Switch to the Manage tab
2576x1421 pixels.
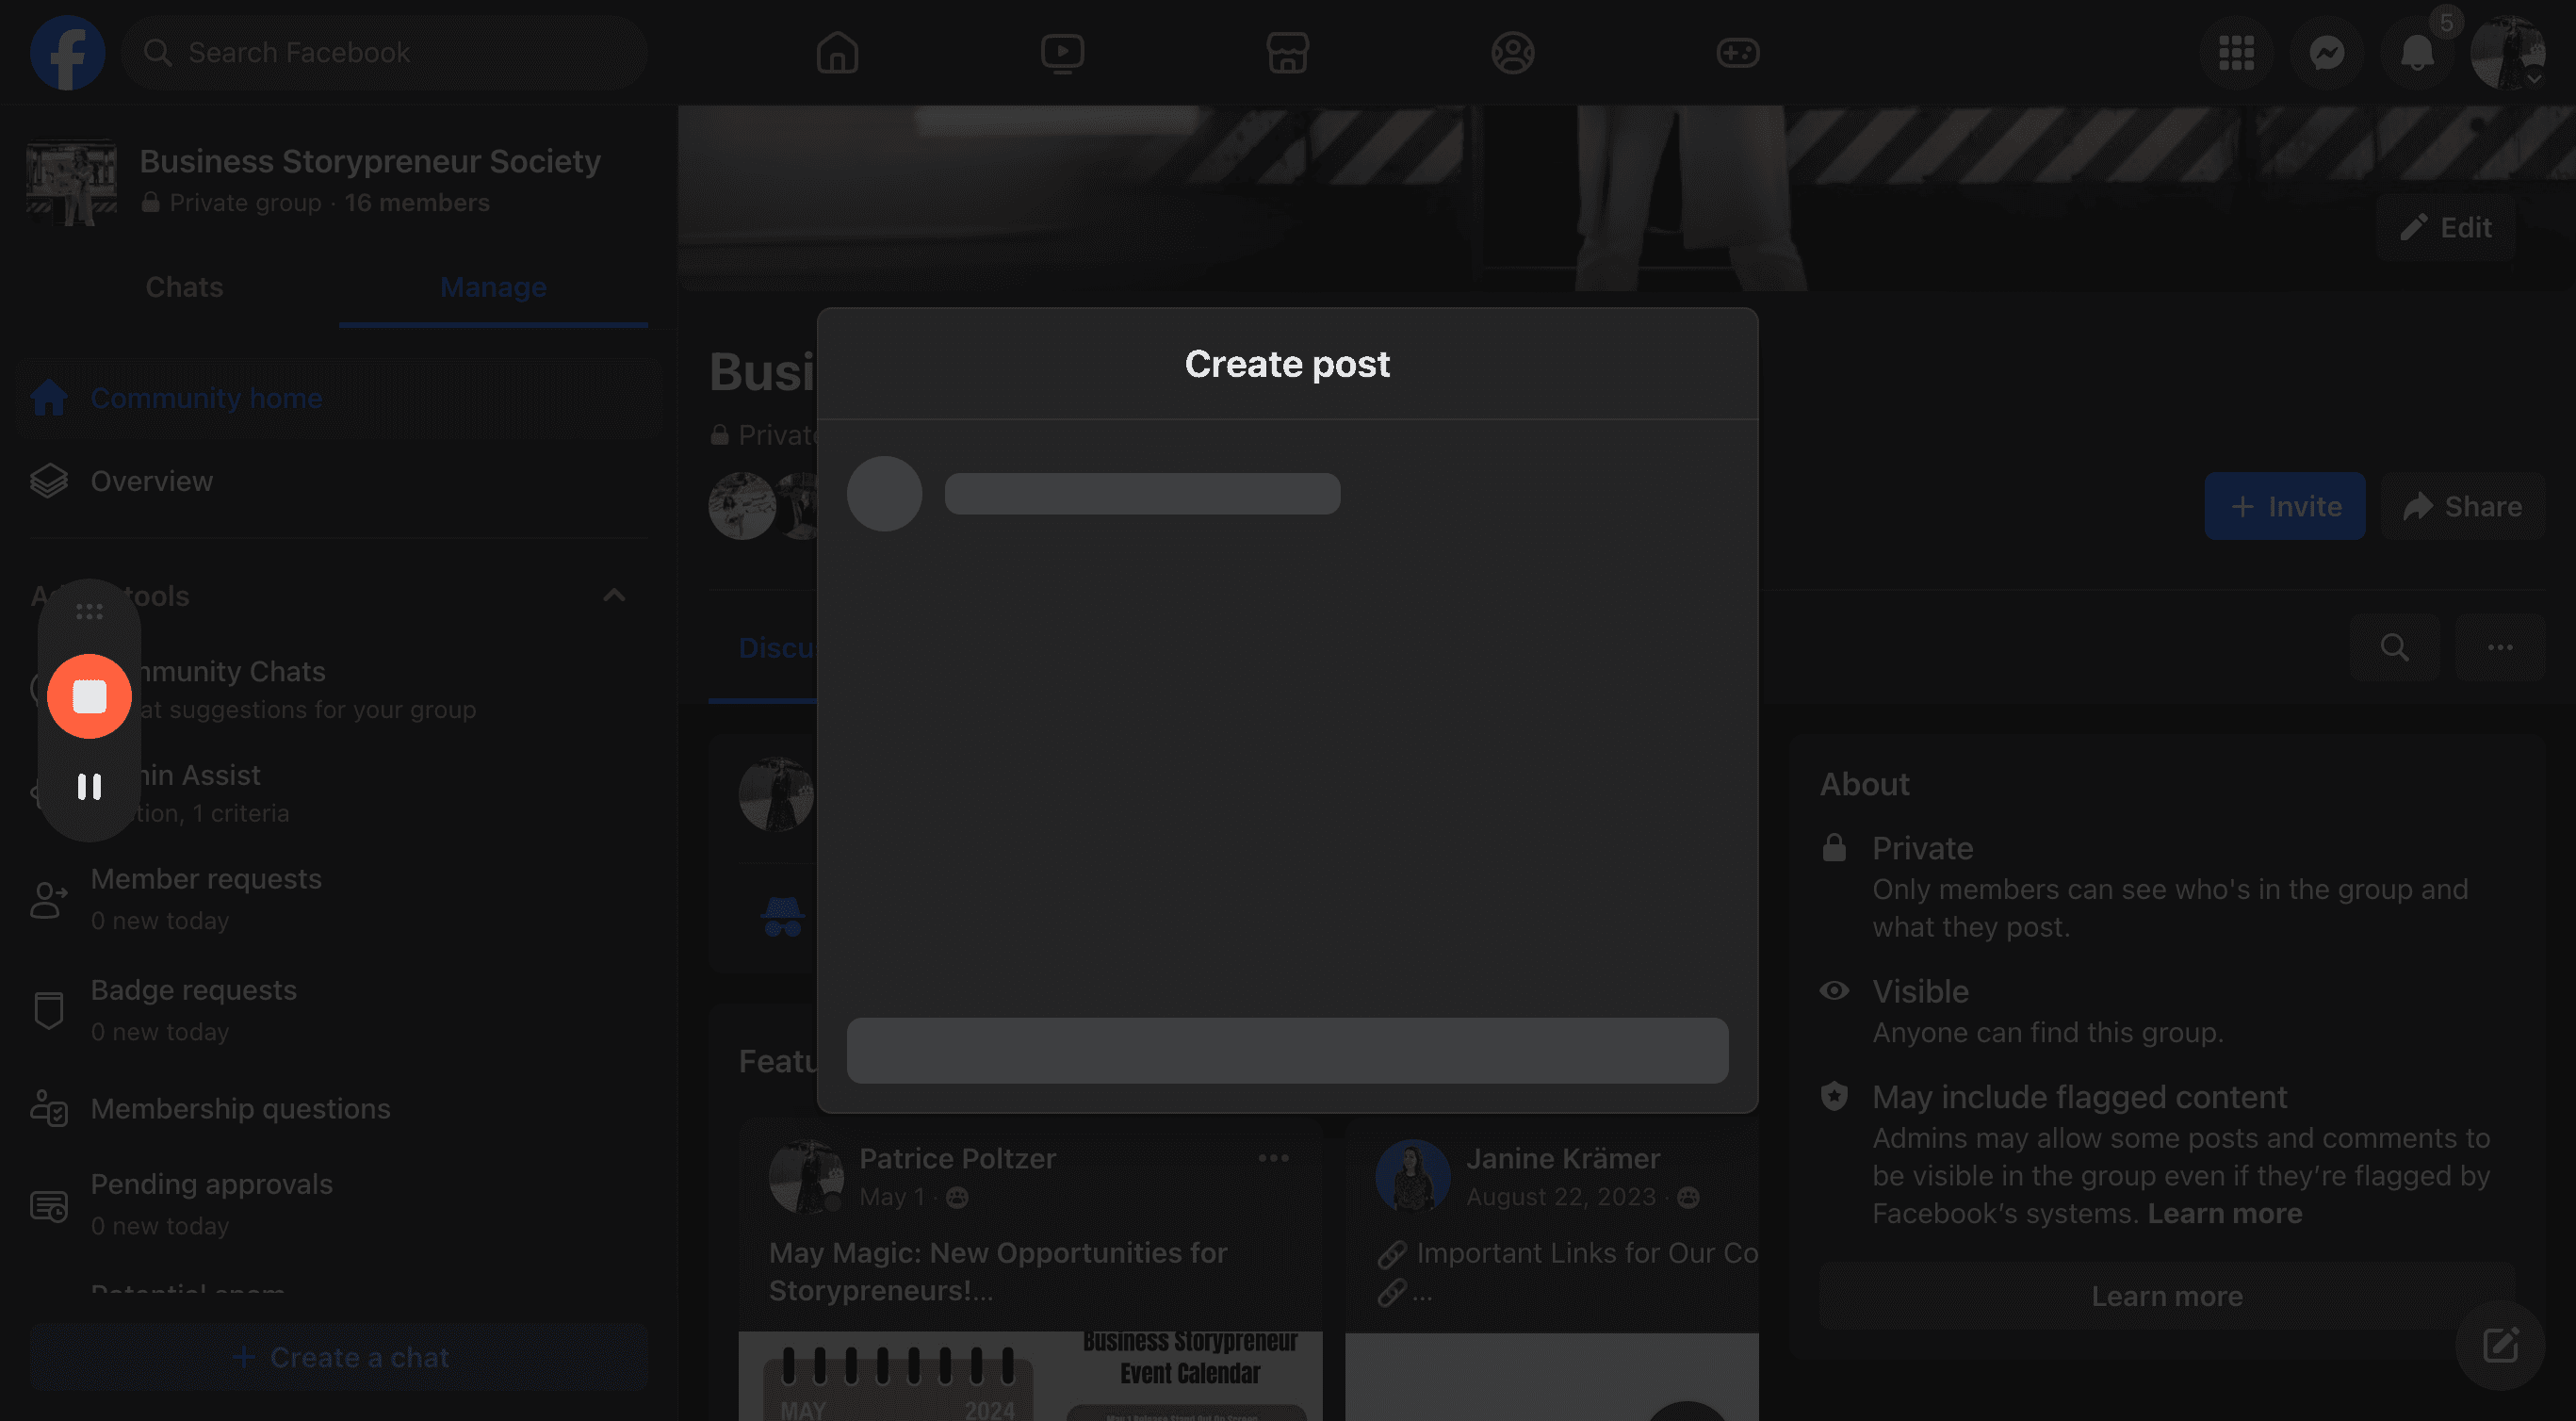pos(493,287)
